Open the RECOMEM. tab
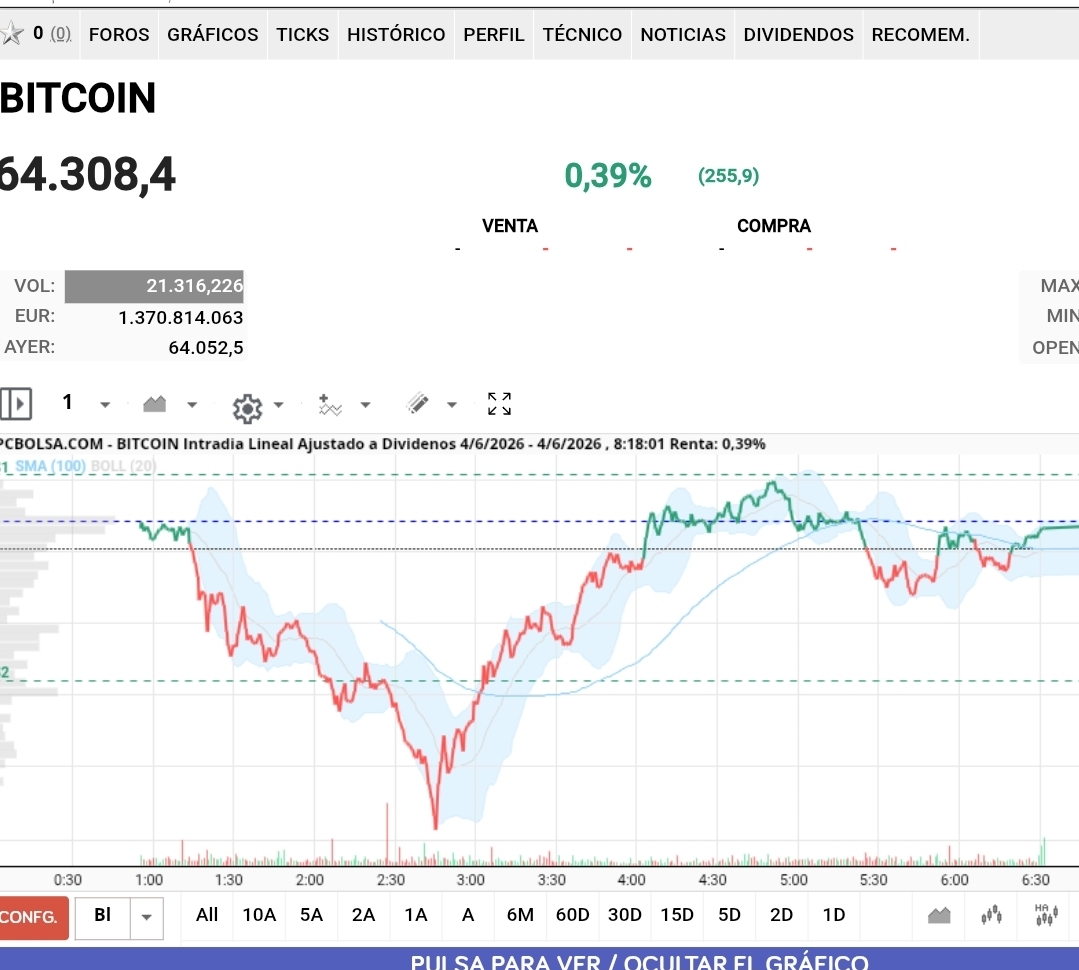The width and height of the screenshot is (1079, 970). 921,34
